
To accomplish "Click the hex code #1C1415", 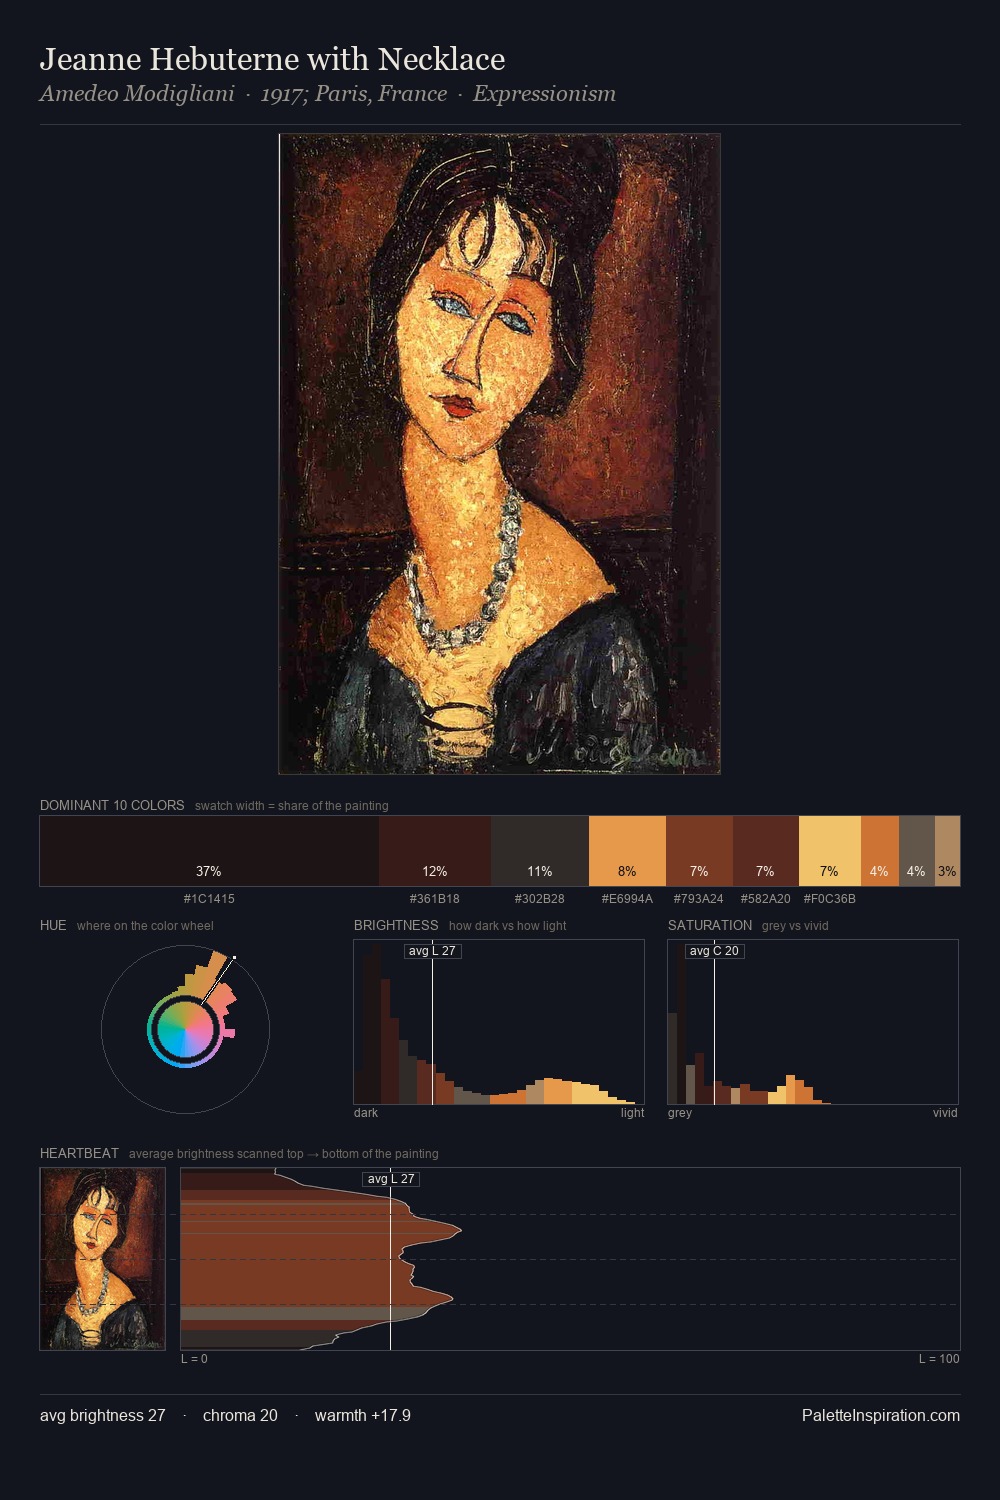I will point(209,899).
